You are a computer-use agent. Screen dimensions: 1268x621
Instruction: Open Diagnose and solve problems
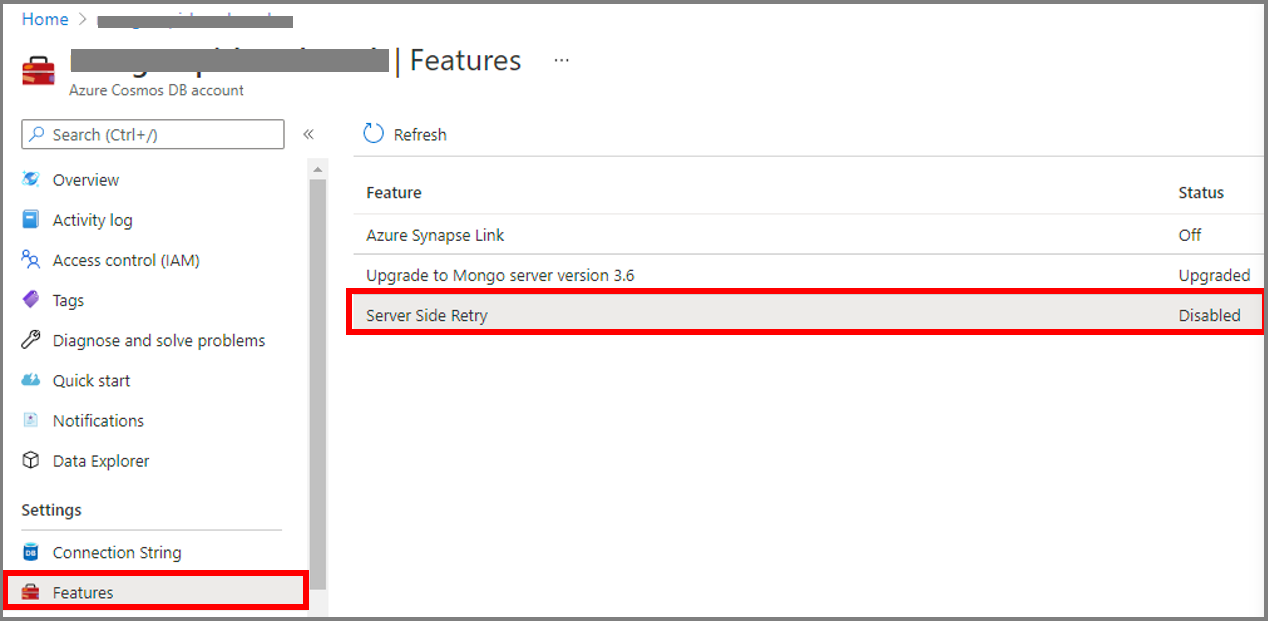(159, 340)
